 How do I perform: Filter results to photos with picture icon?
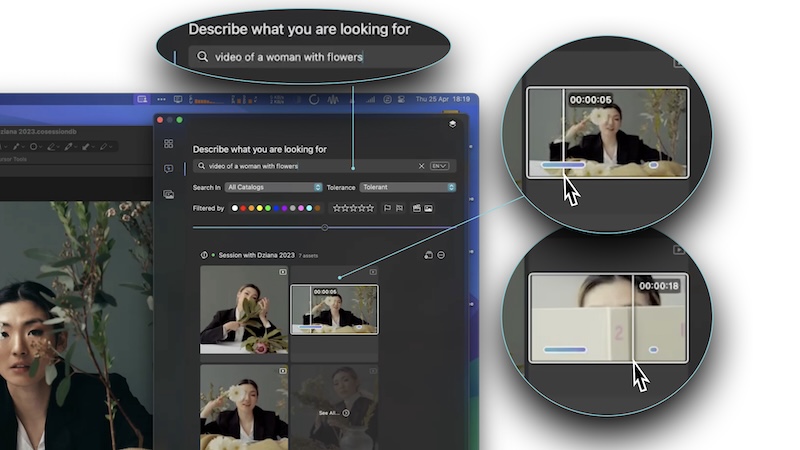click(x=429, y=208)
